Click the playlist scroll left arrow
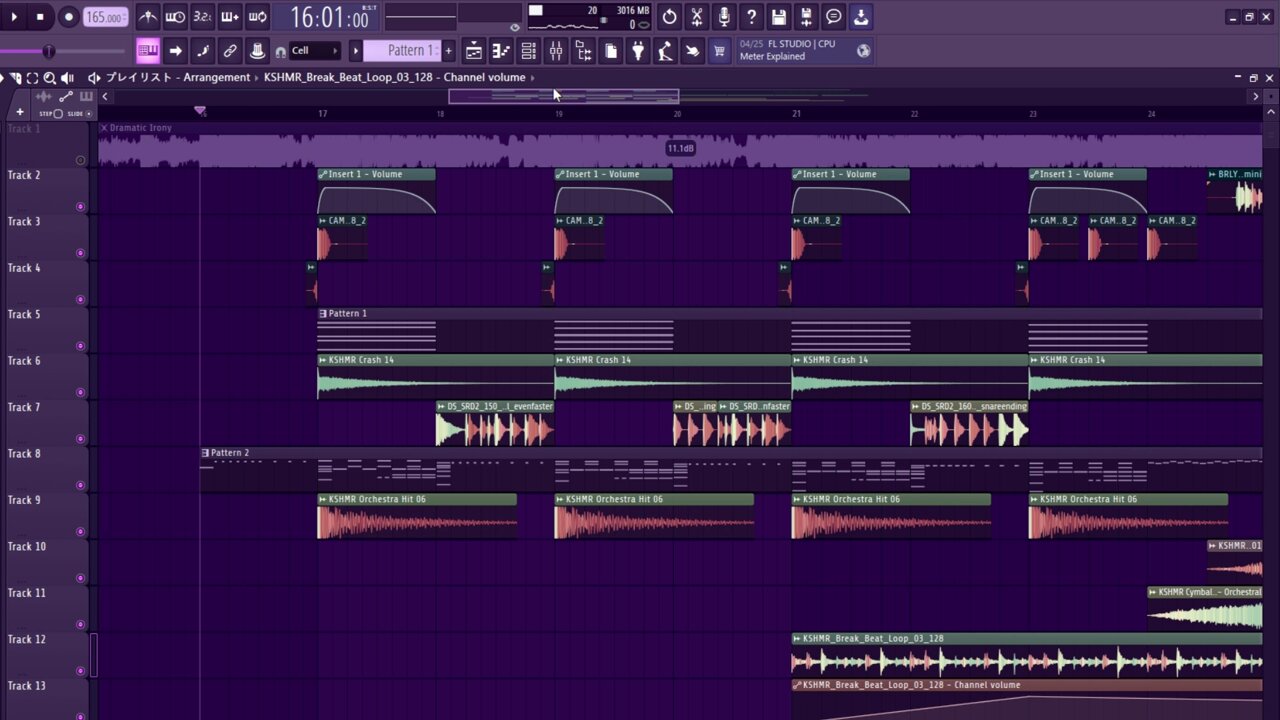The height and width of the screenshot is (720, 1280). (105, 96)
